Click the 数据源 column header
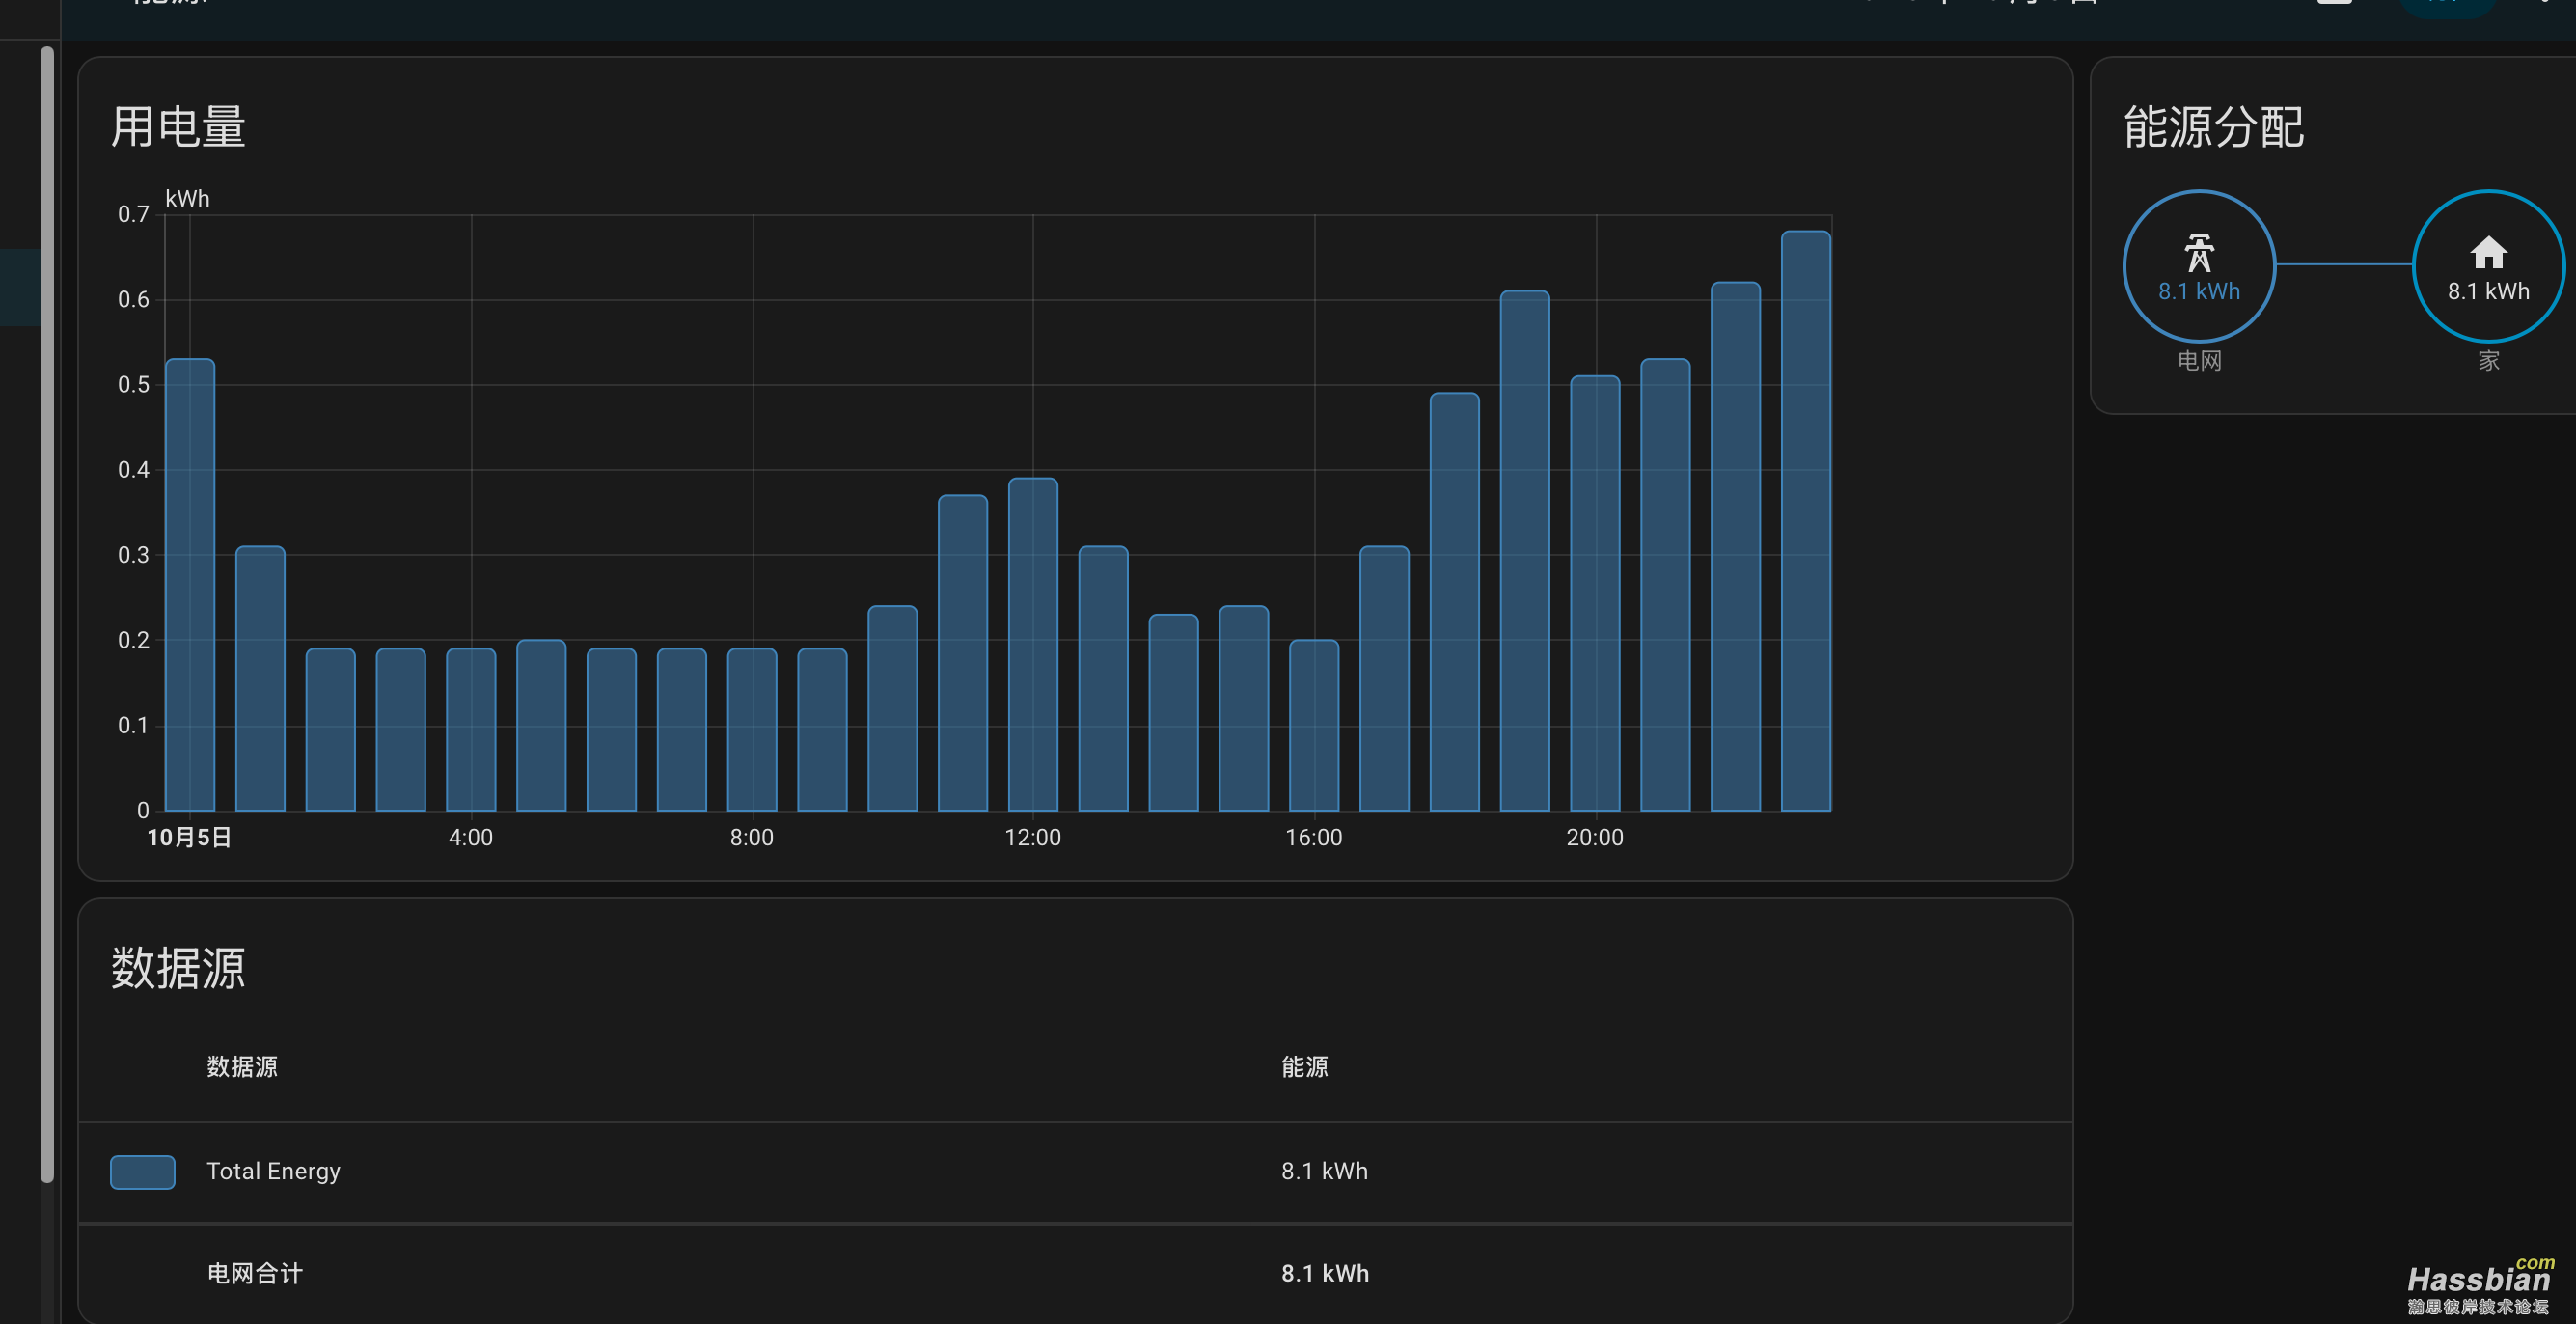 pos(242,1067)
